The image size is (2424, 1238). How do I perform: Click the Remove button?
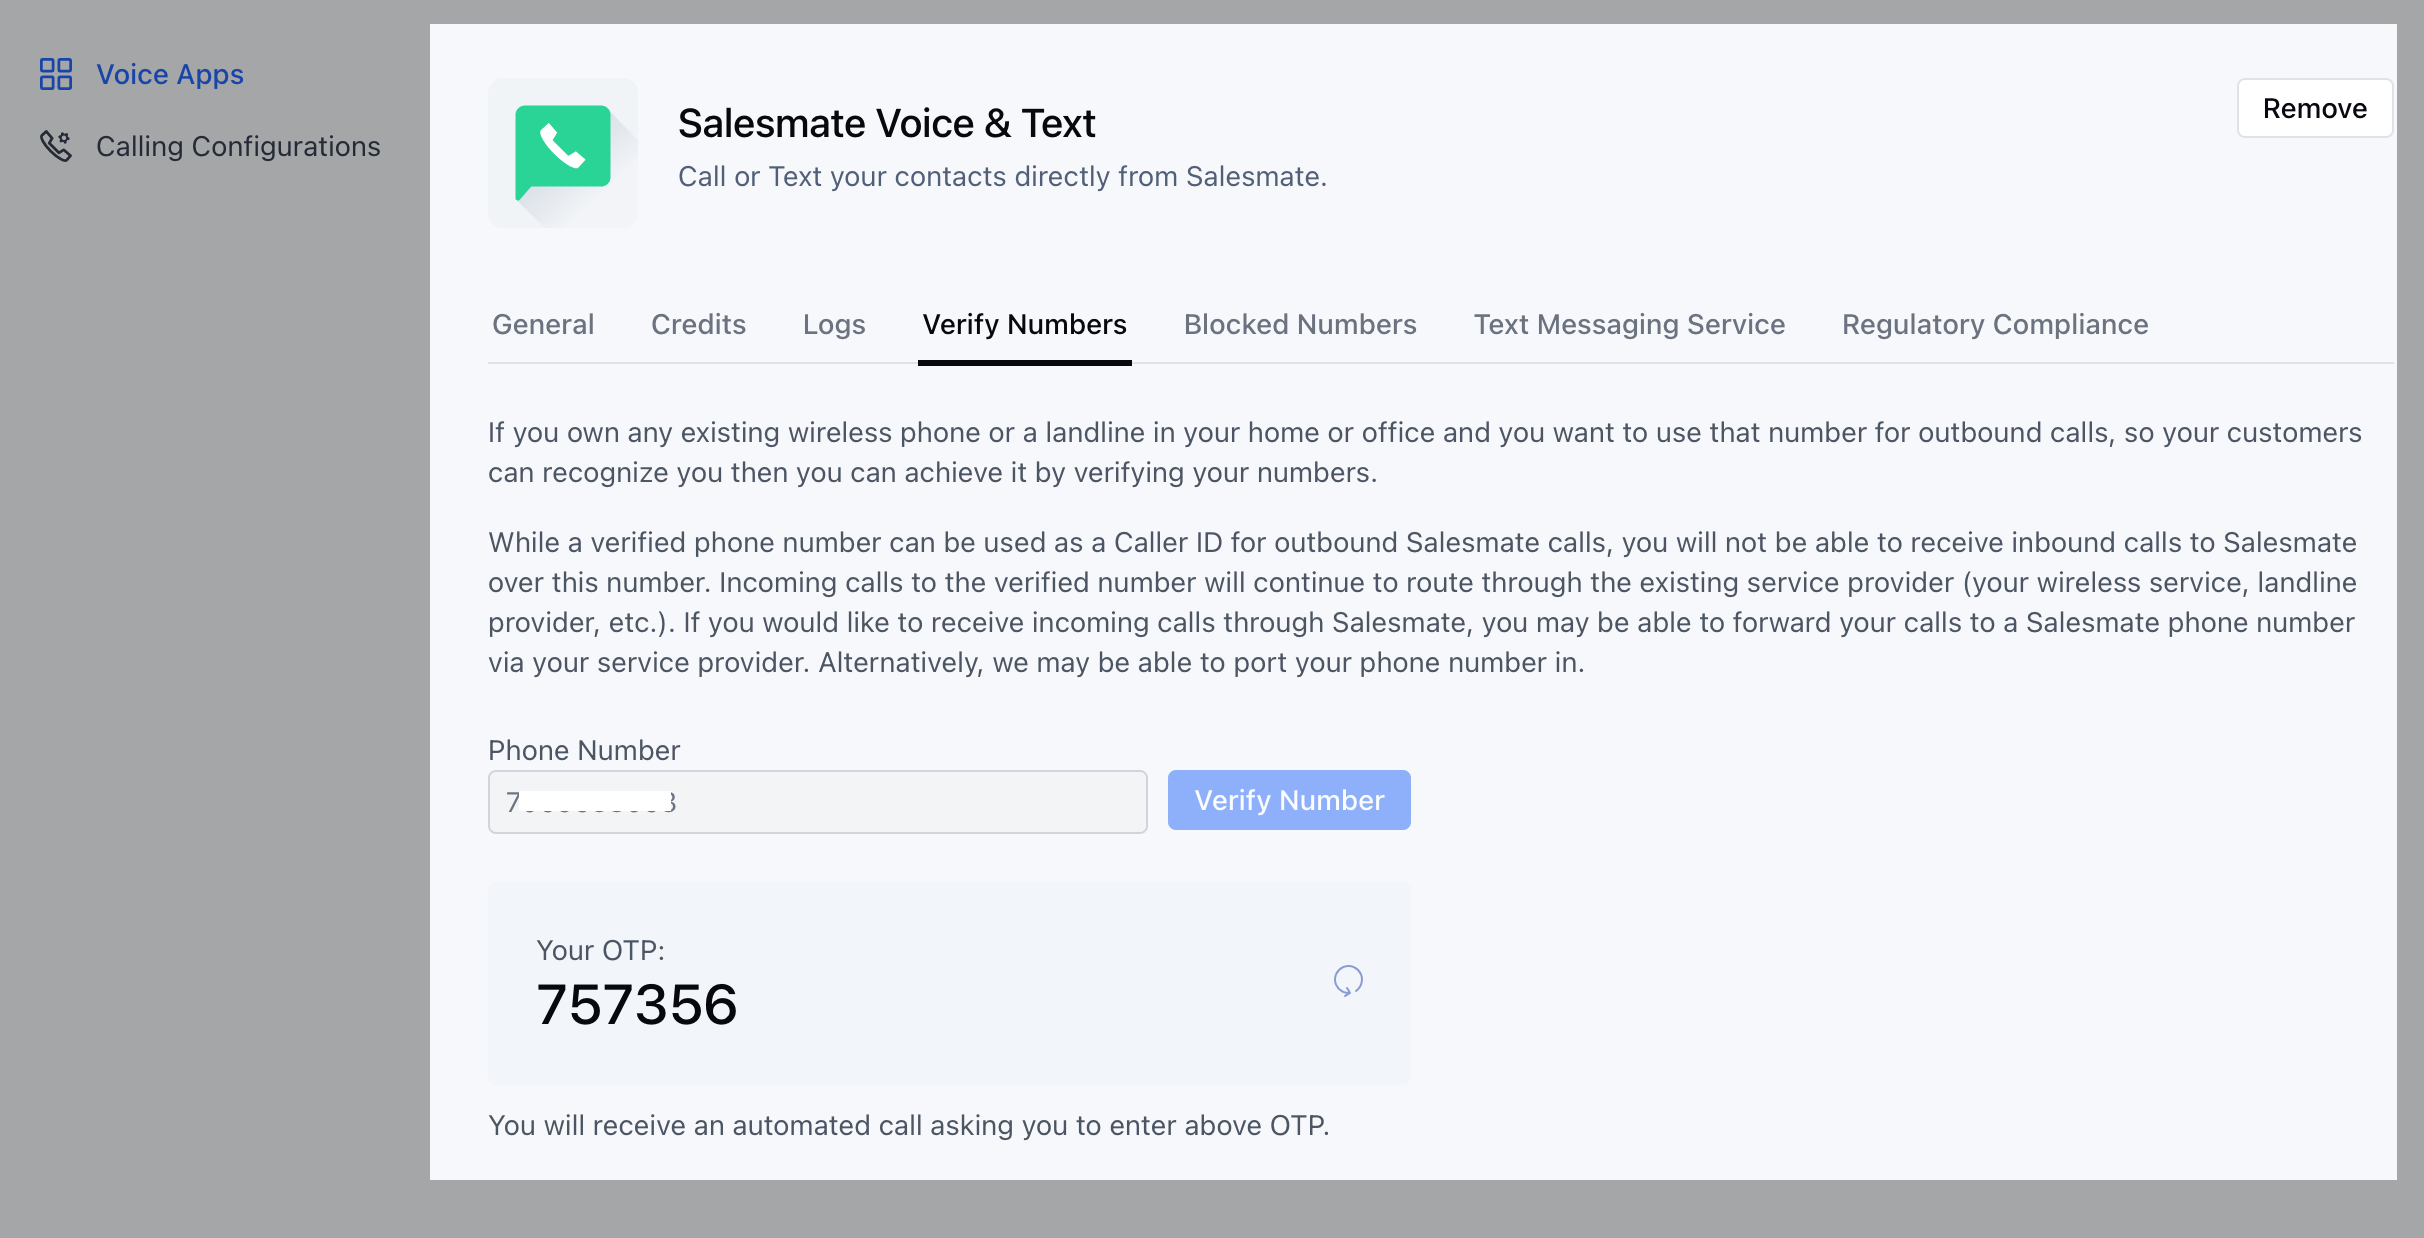pos(2315,108)
